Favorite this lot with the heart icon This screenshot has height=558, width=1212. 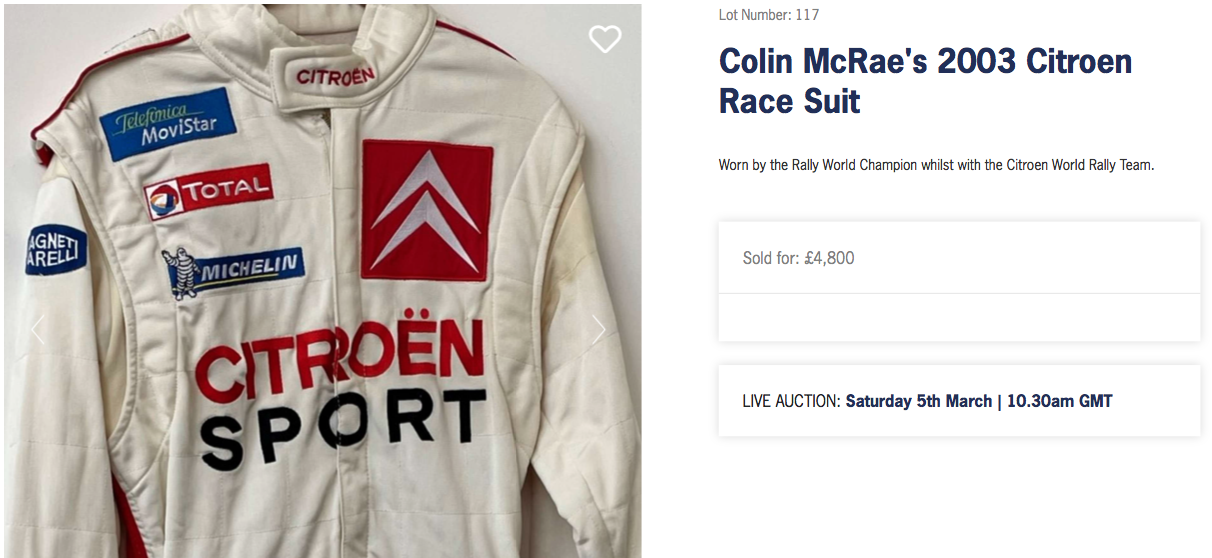click(604, 39)
